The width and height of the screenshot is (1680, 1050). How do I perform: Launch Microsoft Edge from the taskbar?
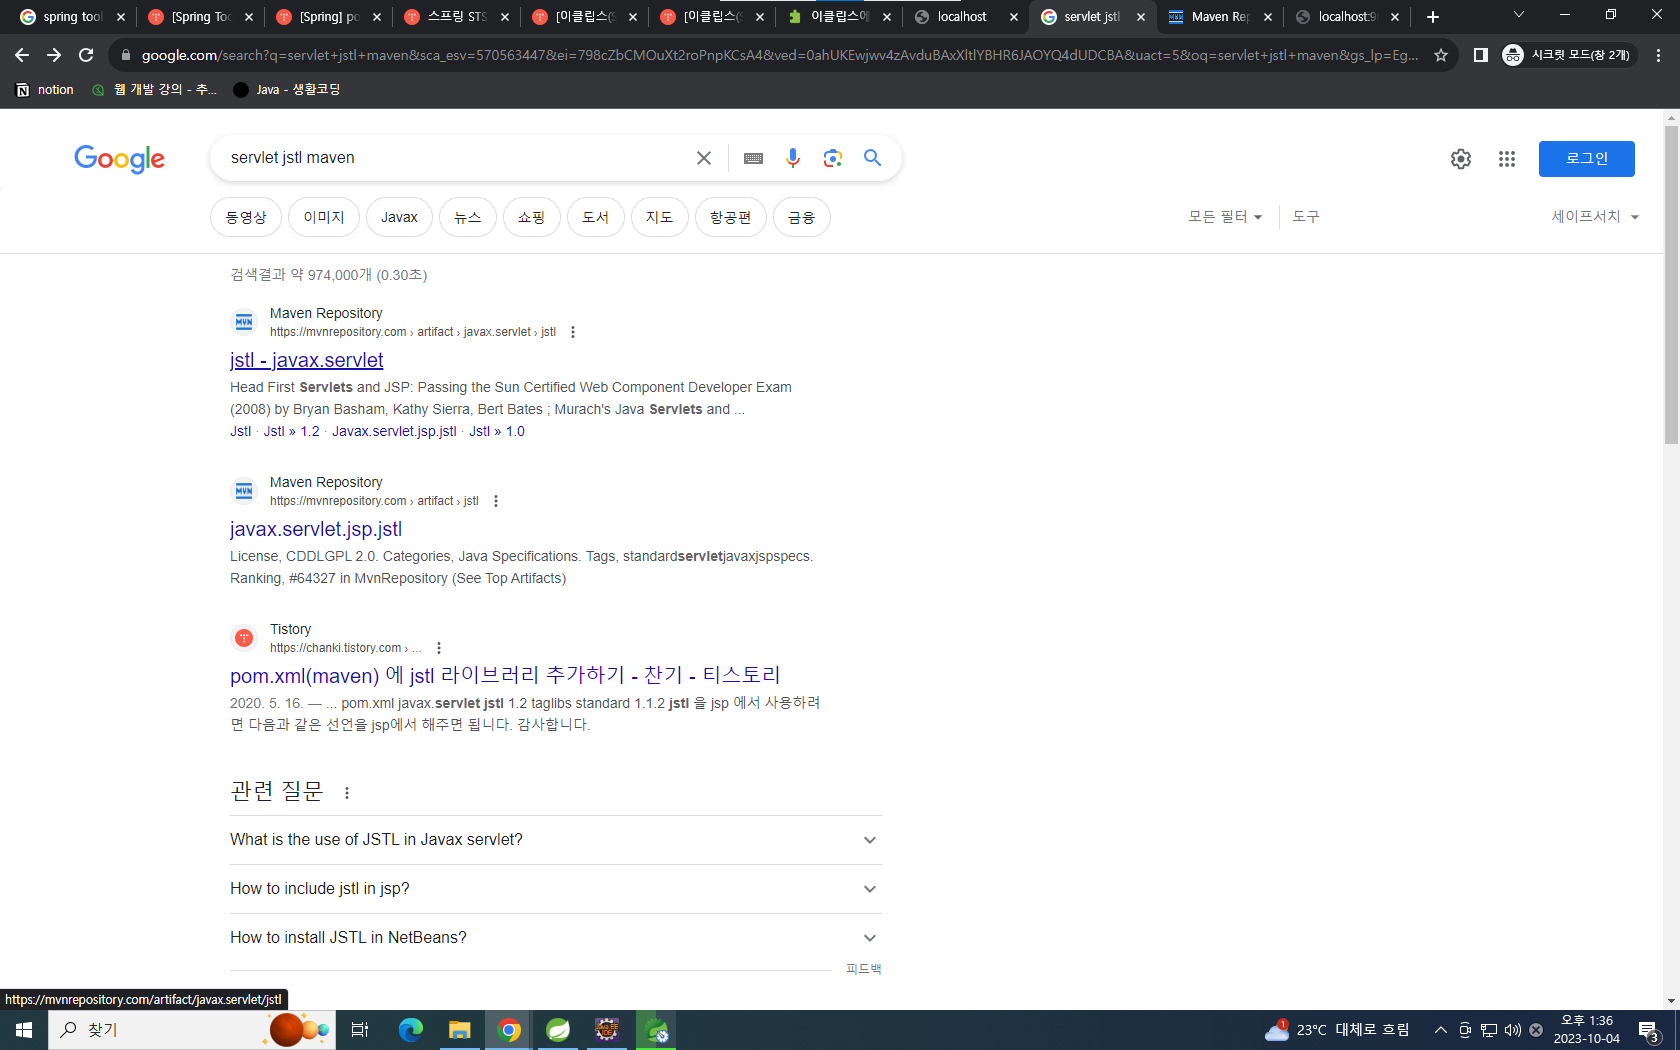click(x=411, y=1030)
